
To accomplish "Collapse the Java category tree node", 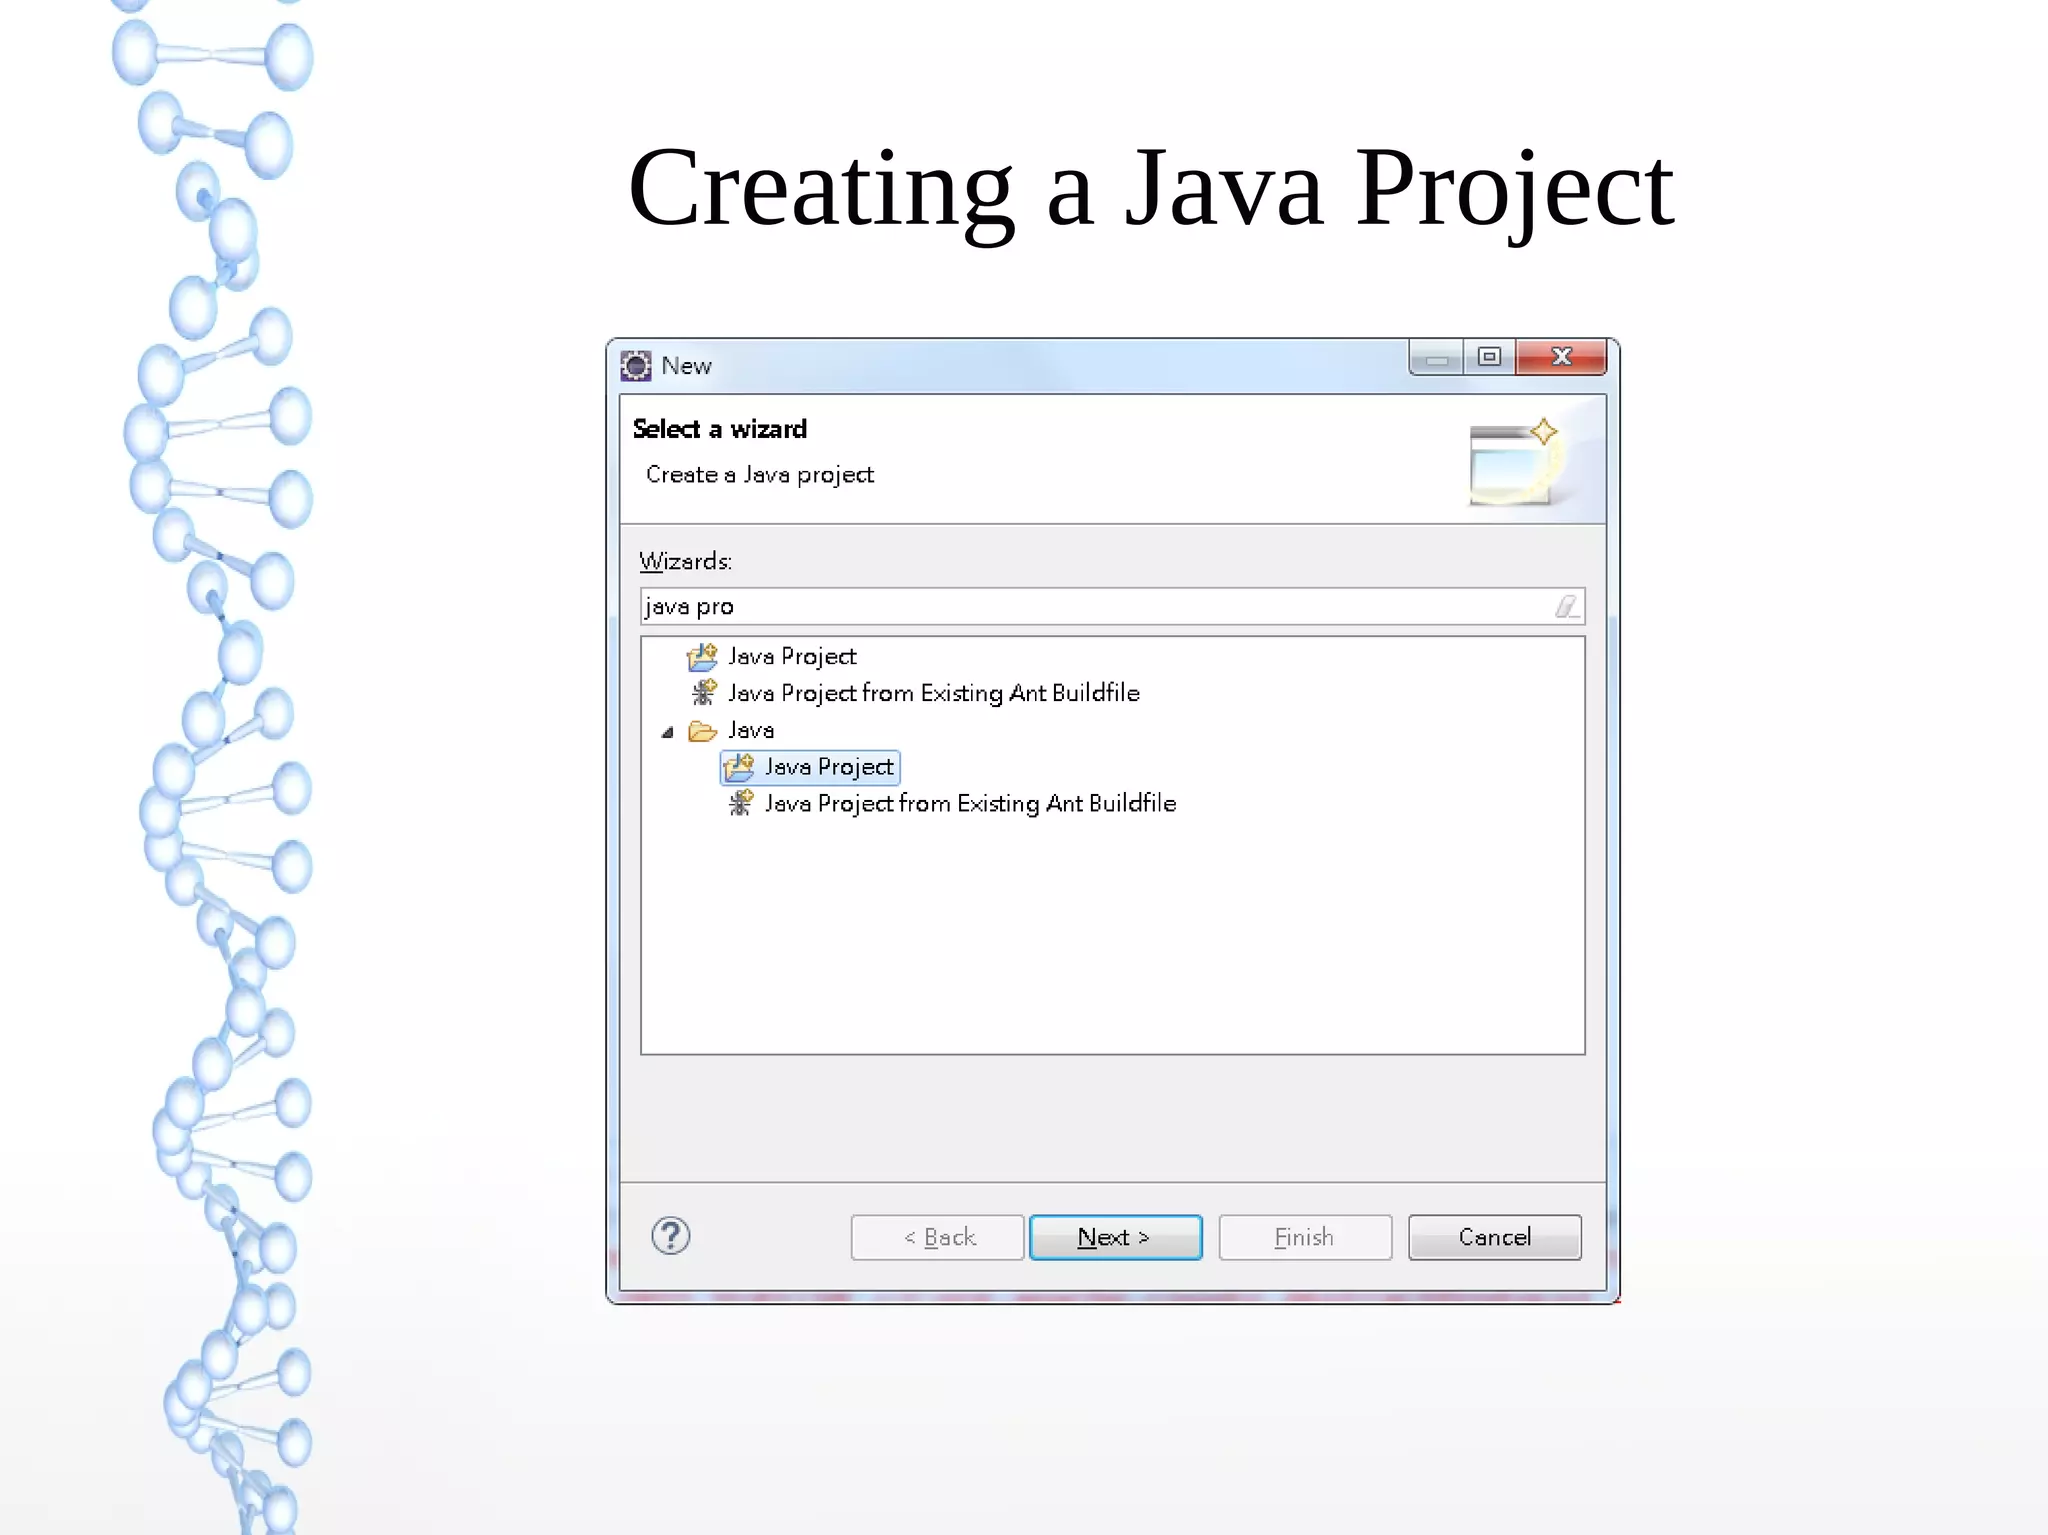I will click(667, 732).
